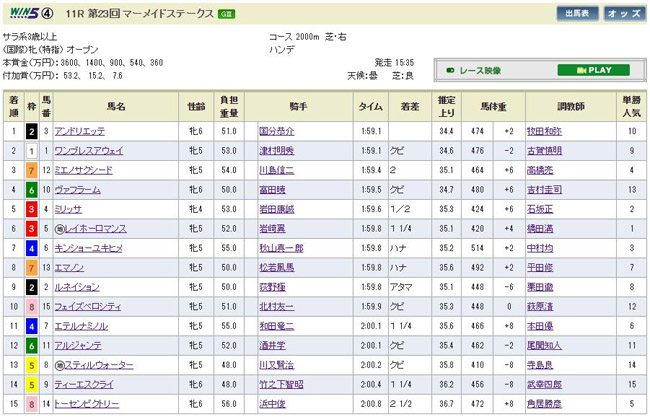Click the green frame 6 badge for ヴァフラーム
The image size is (650, 417).
(31, 189)
